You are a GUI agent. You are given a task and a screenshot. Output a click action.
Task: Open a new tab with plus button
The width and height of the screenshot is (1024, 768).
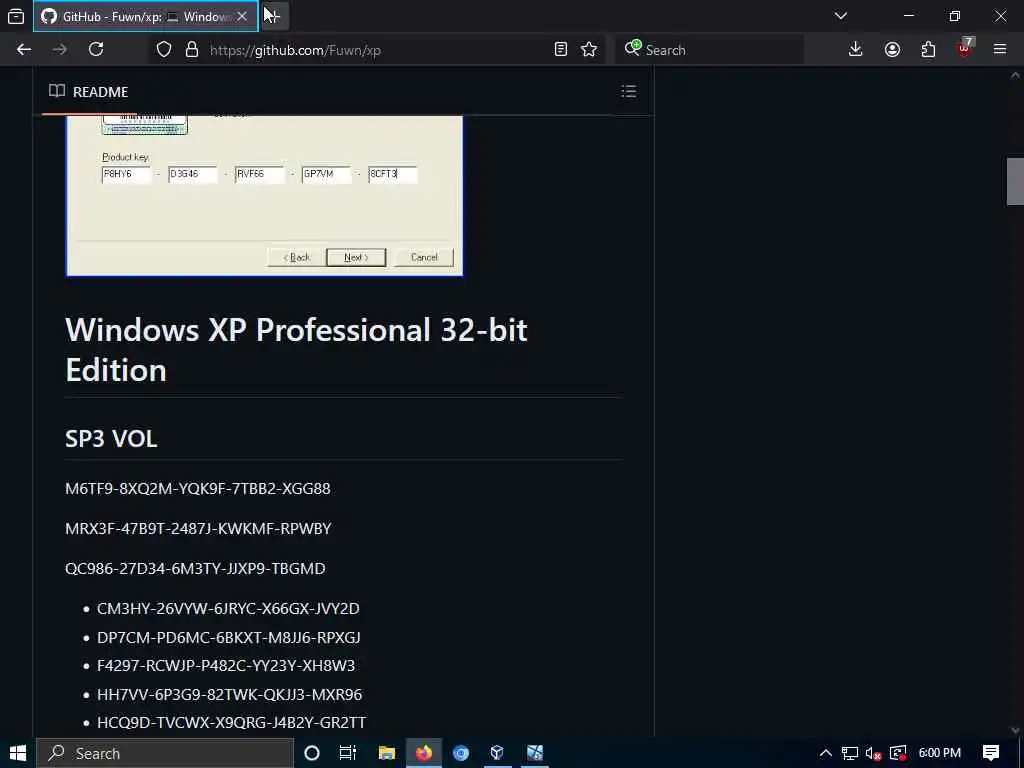tap(273, 16)
